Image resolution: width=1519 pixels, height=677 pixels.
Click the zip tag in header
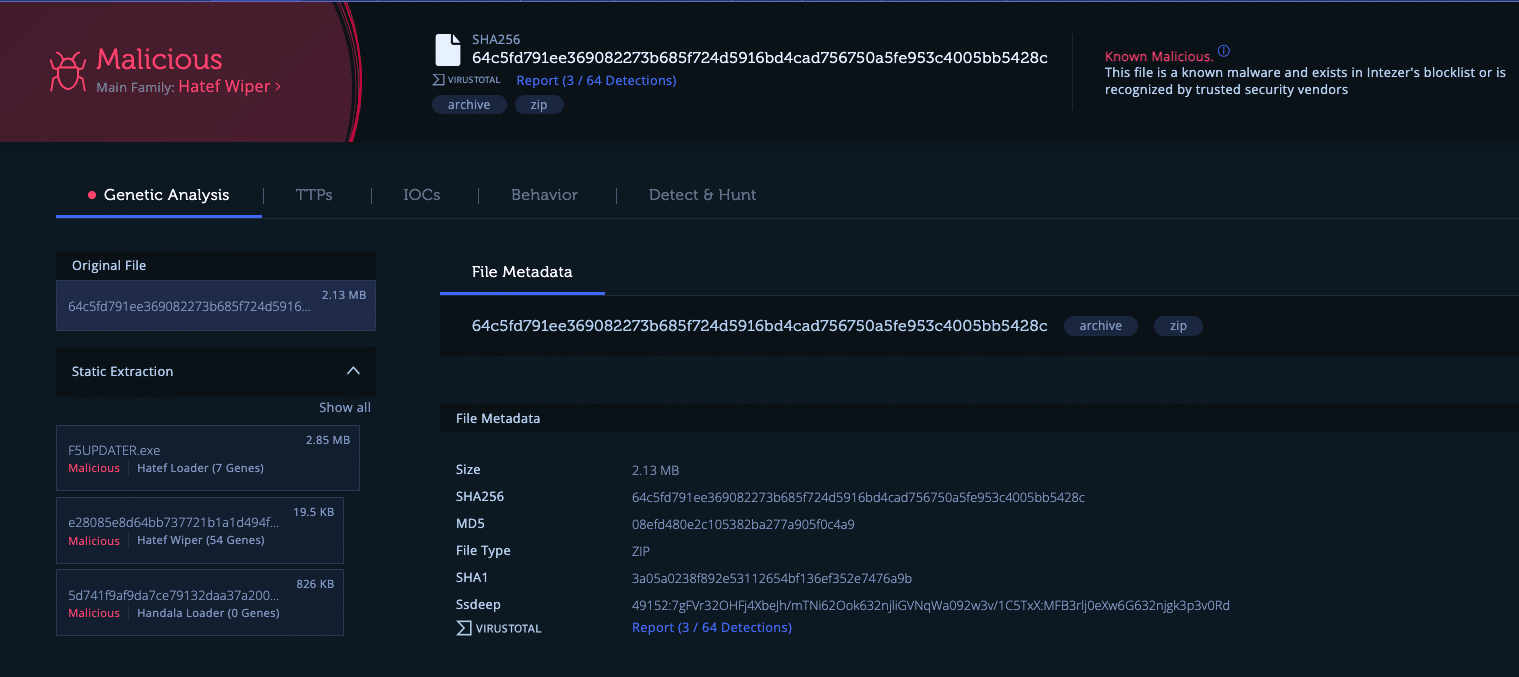(x=539, y=105)
